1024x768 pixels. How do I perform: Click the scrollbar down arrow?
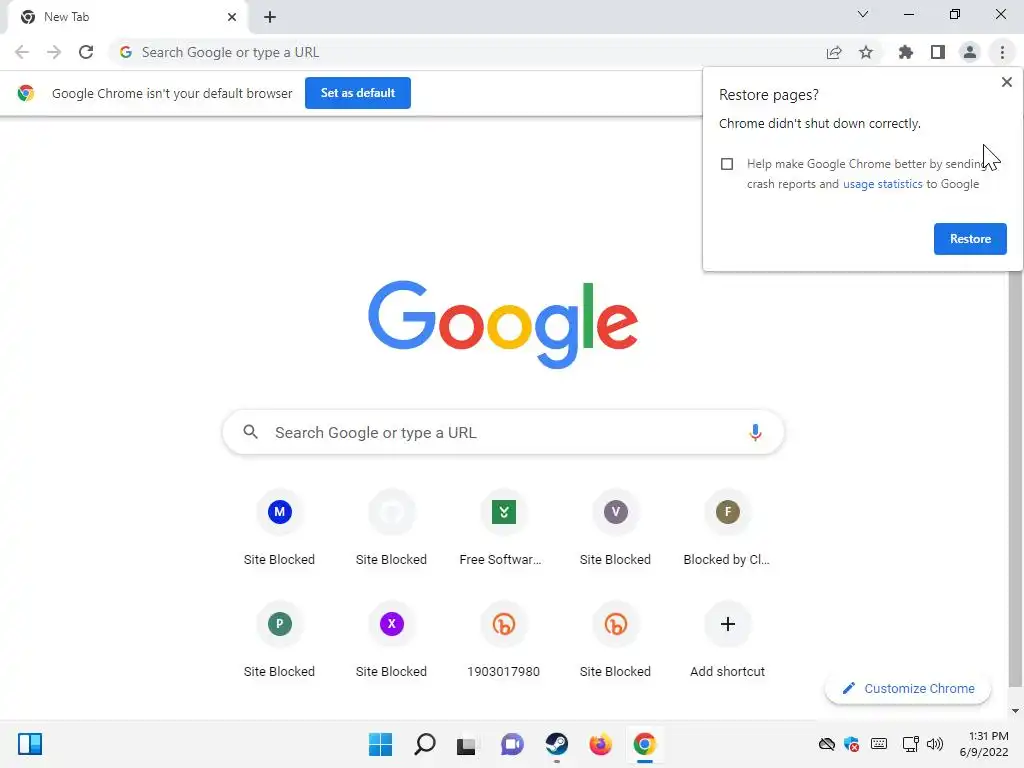point(1015,711)
